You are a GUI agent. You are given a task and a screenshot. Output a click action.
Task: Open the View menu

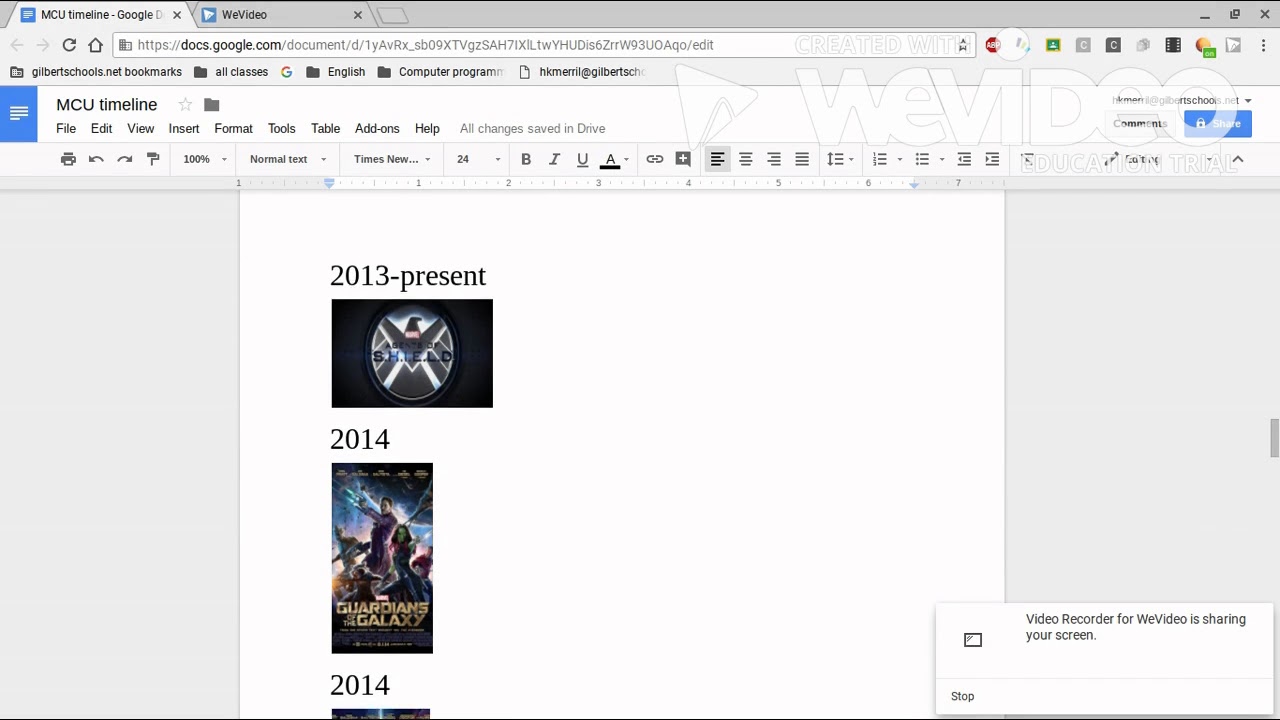140,128
